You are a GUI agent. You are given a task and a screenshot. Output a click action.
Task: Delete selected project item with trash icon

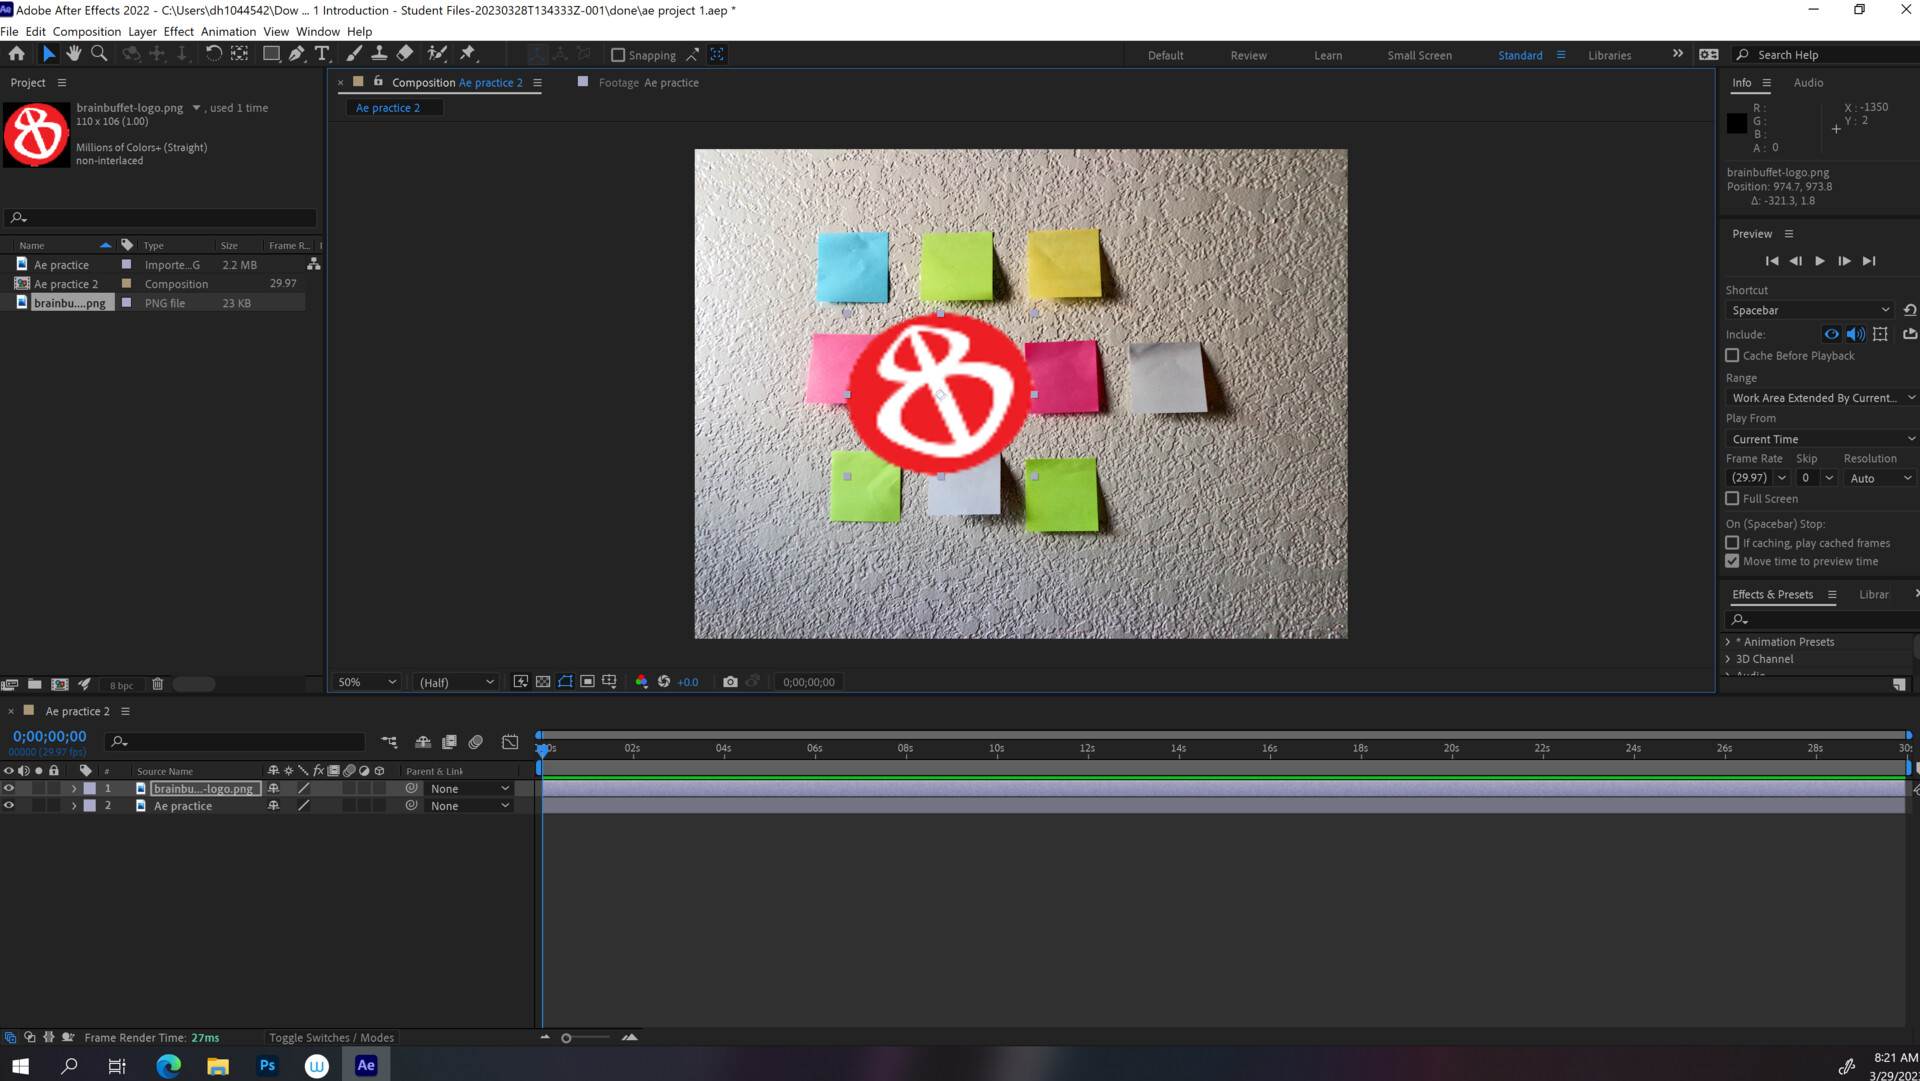point(157,685)
